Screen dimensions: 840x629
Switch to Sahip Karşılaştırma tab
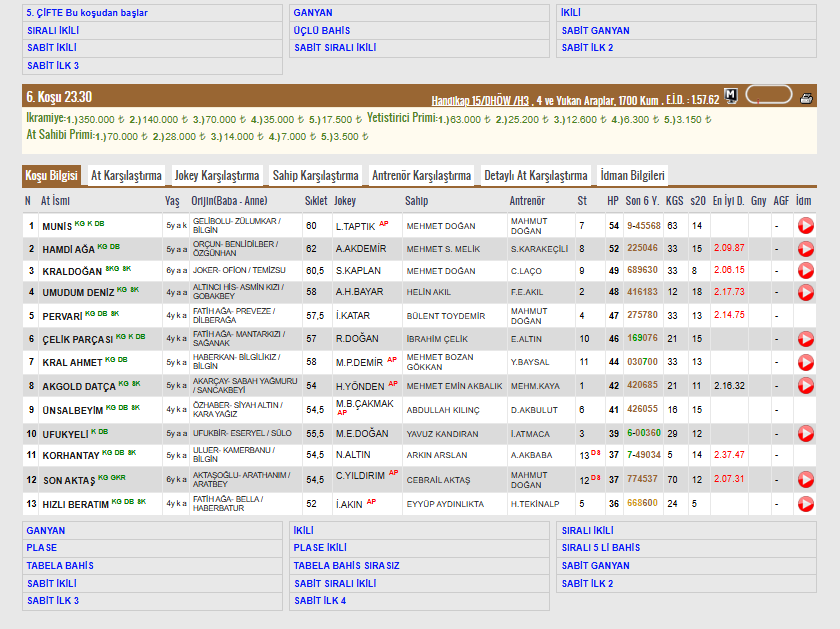click(316, 175)
